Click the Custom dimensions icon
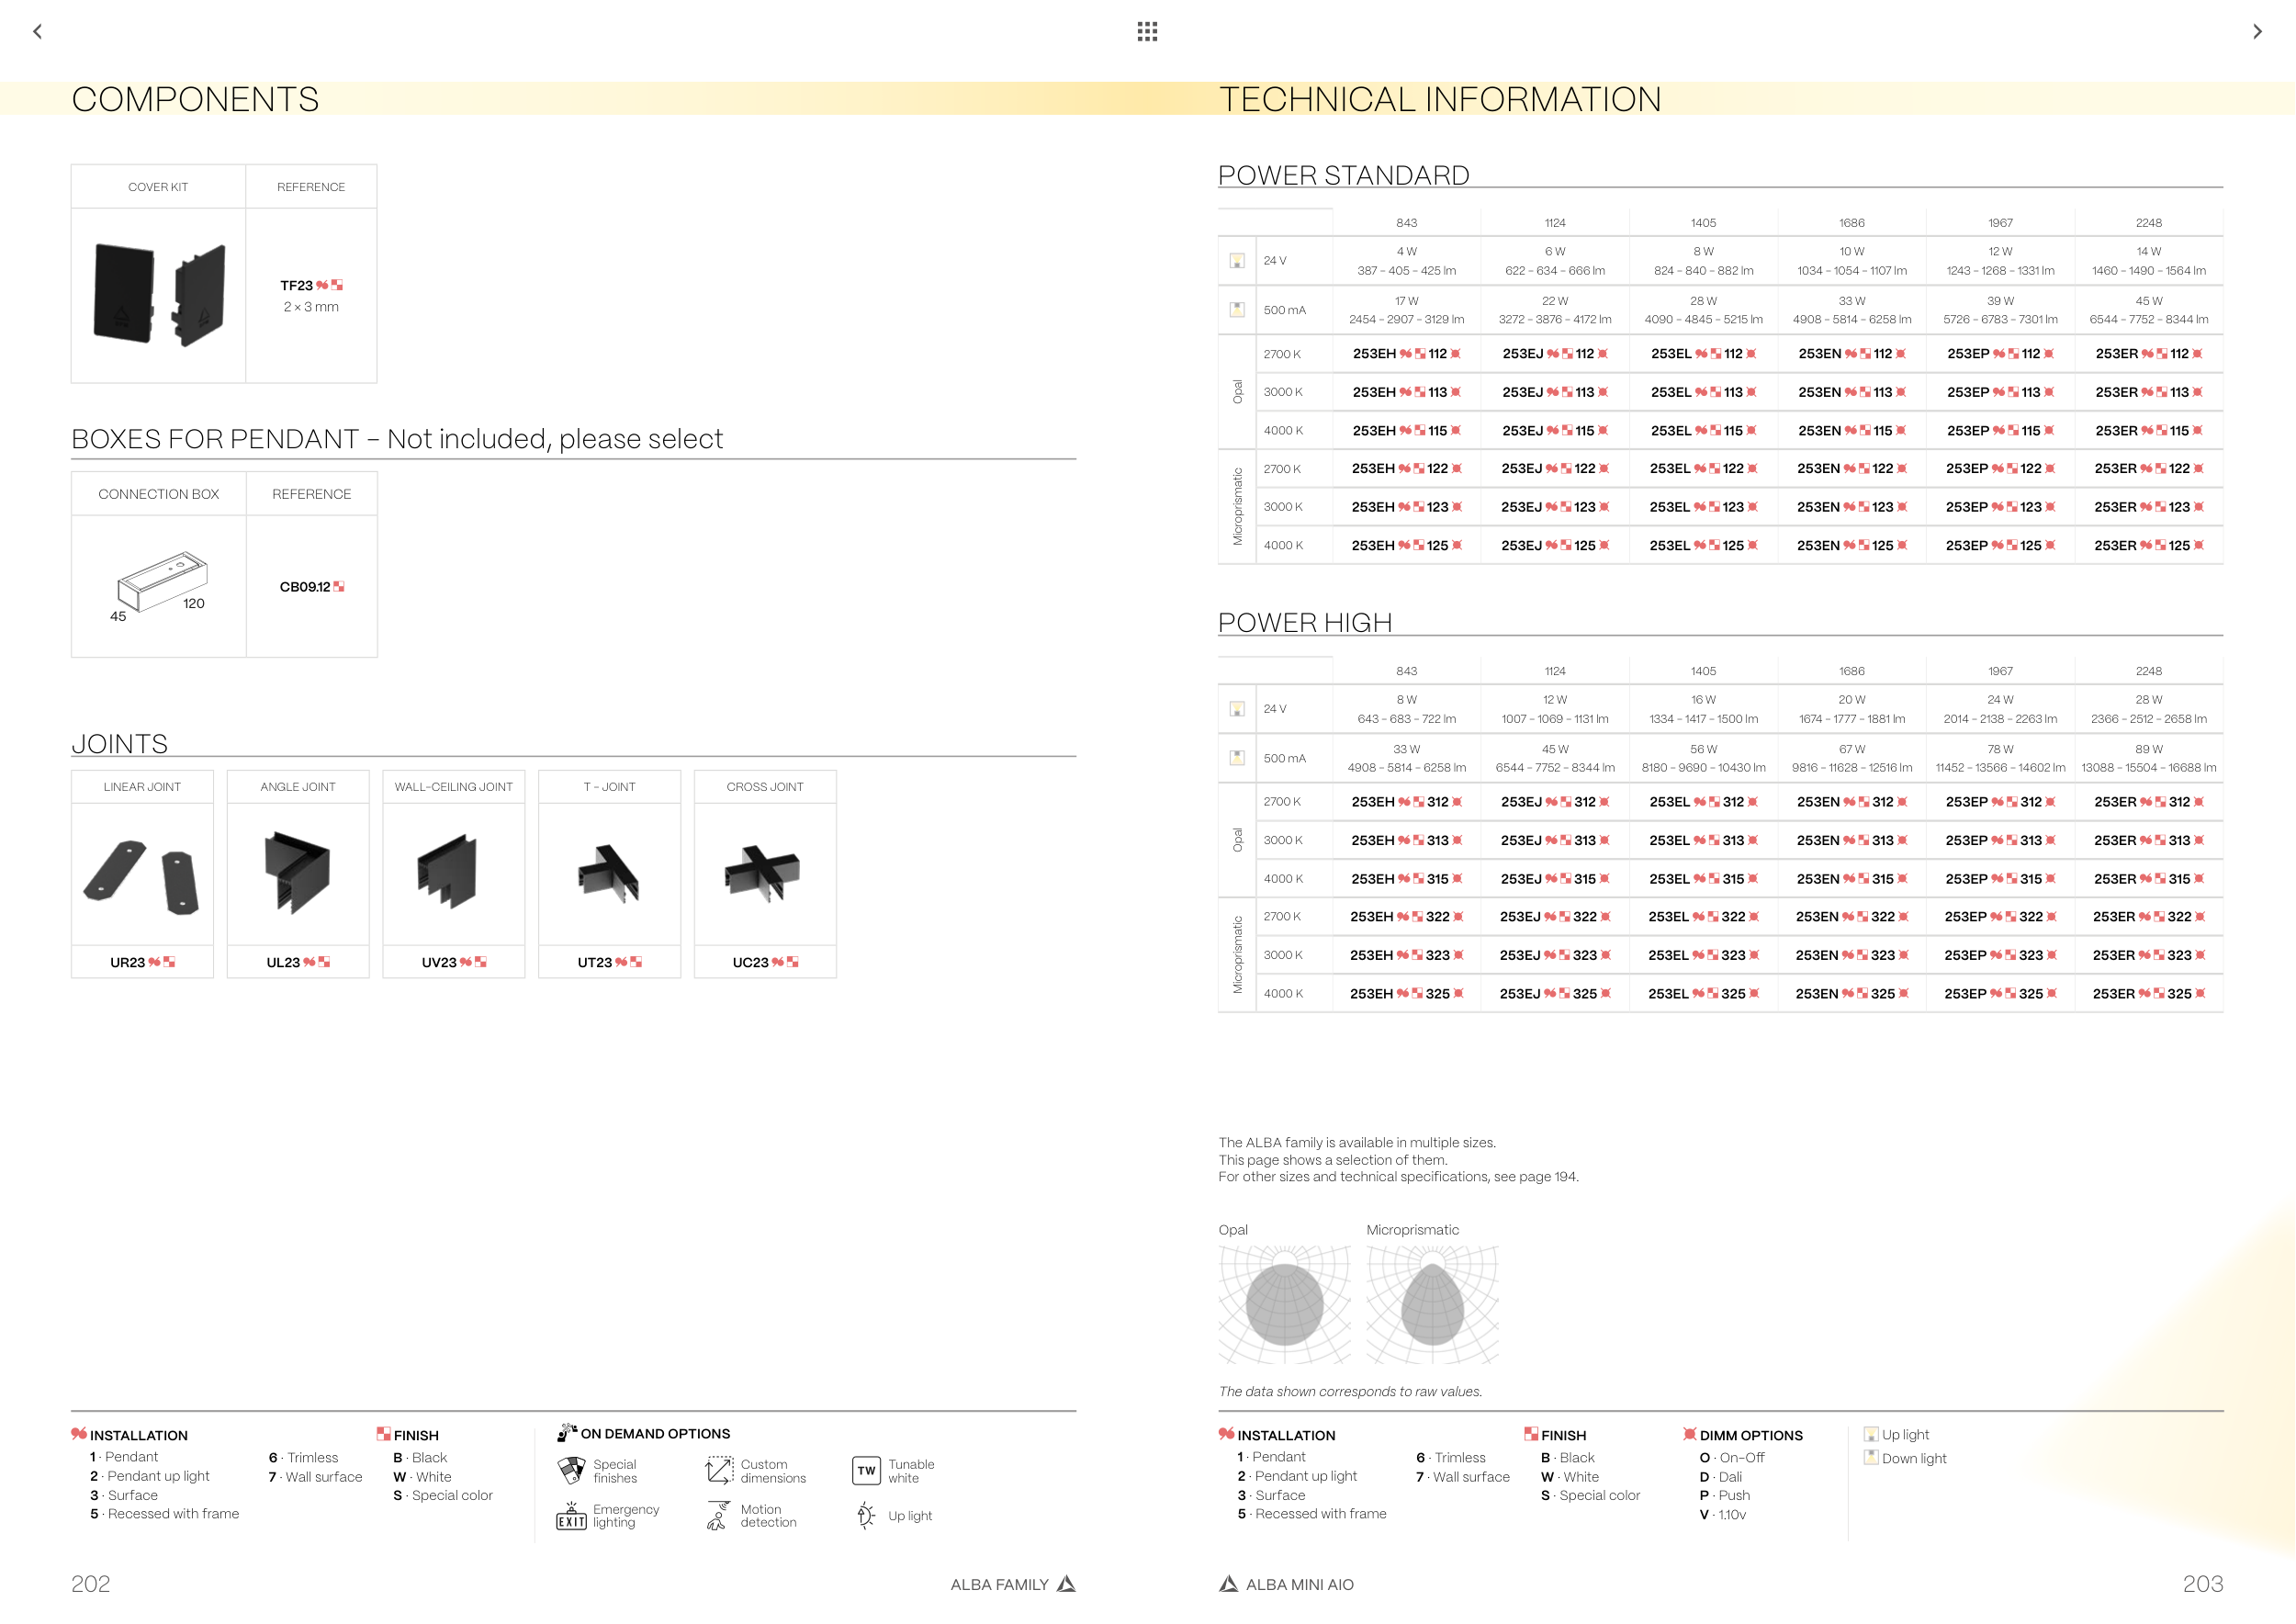 click(719, 1470)
